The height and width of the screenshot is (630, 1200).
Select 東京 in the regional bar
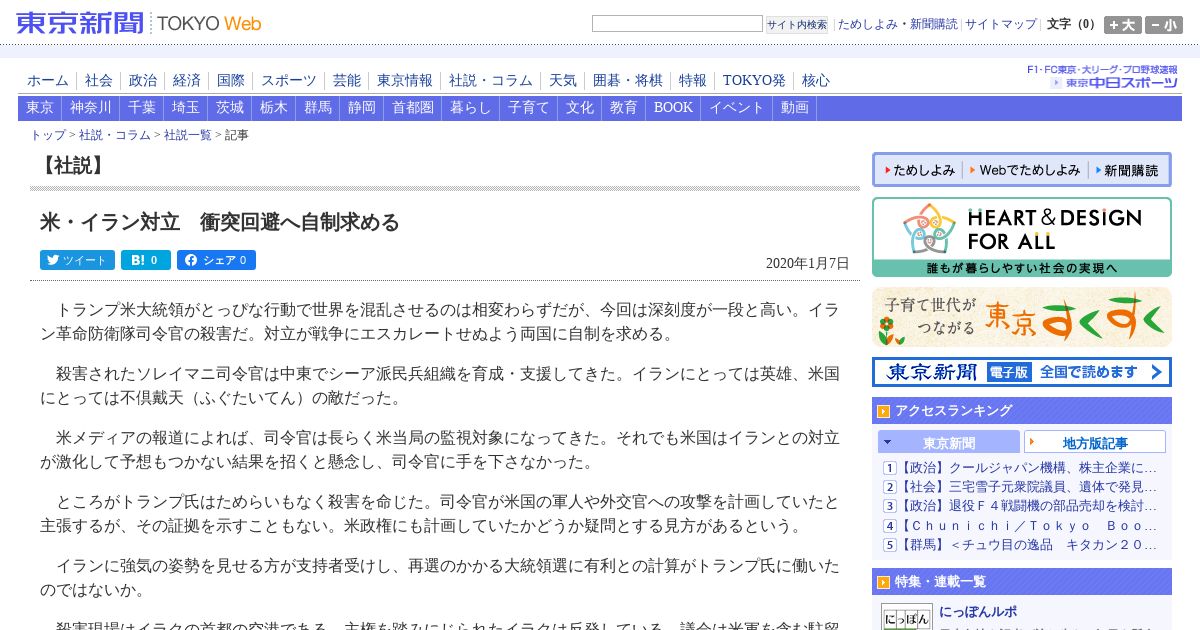(40, 108)
